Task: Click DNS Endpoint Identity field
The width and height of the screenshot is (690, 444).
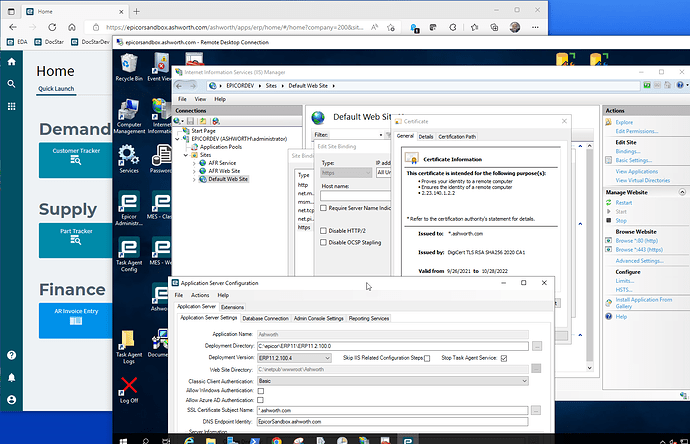Action: 393,422
